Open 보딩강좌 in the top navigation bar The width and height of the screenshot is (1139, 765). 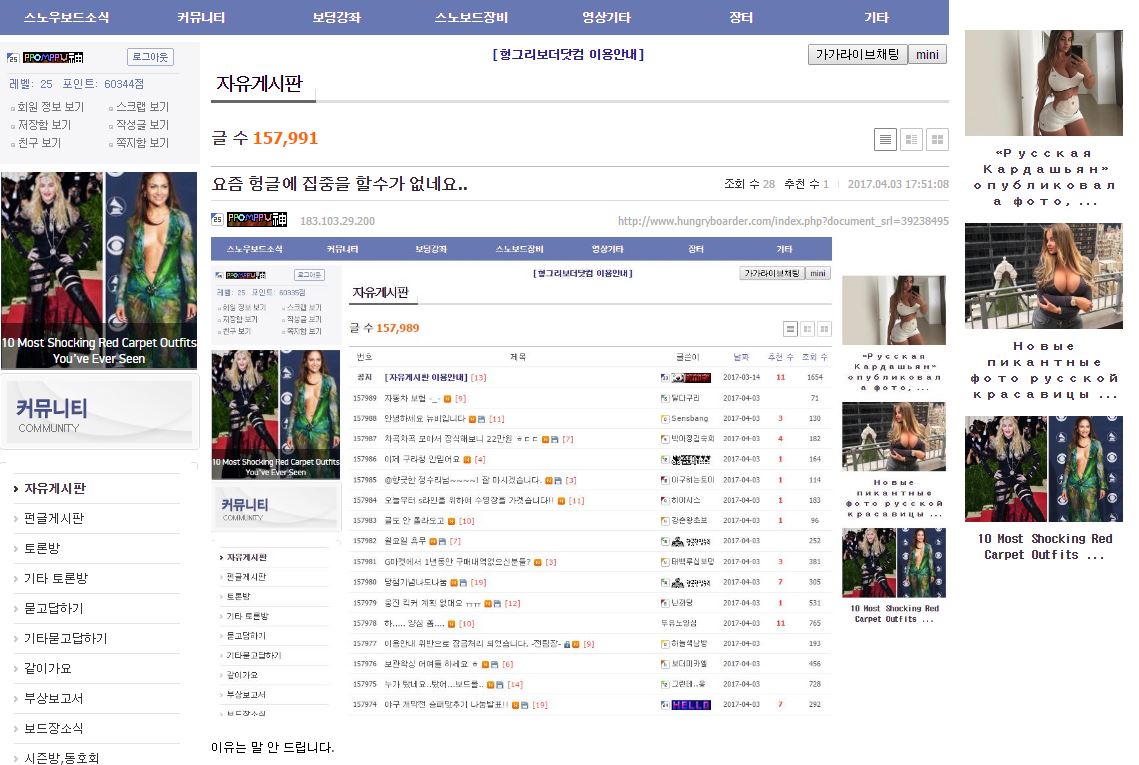click(x=336, y=17)
